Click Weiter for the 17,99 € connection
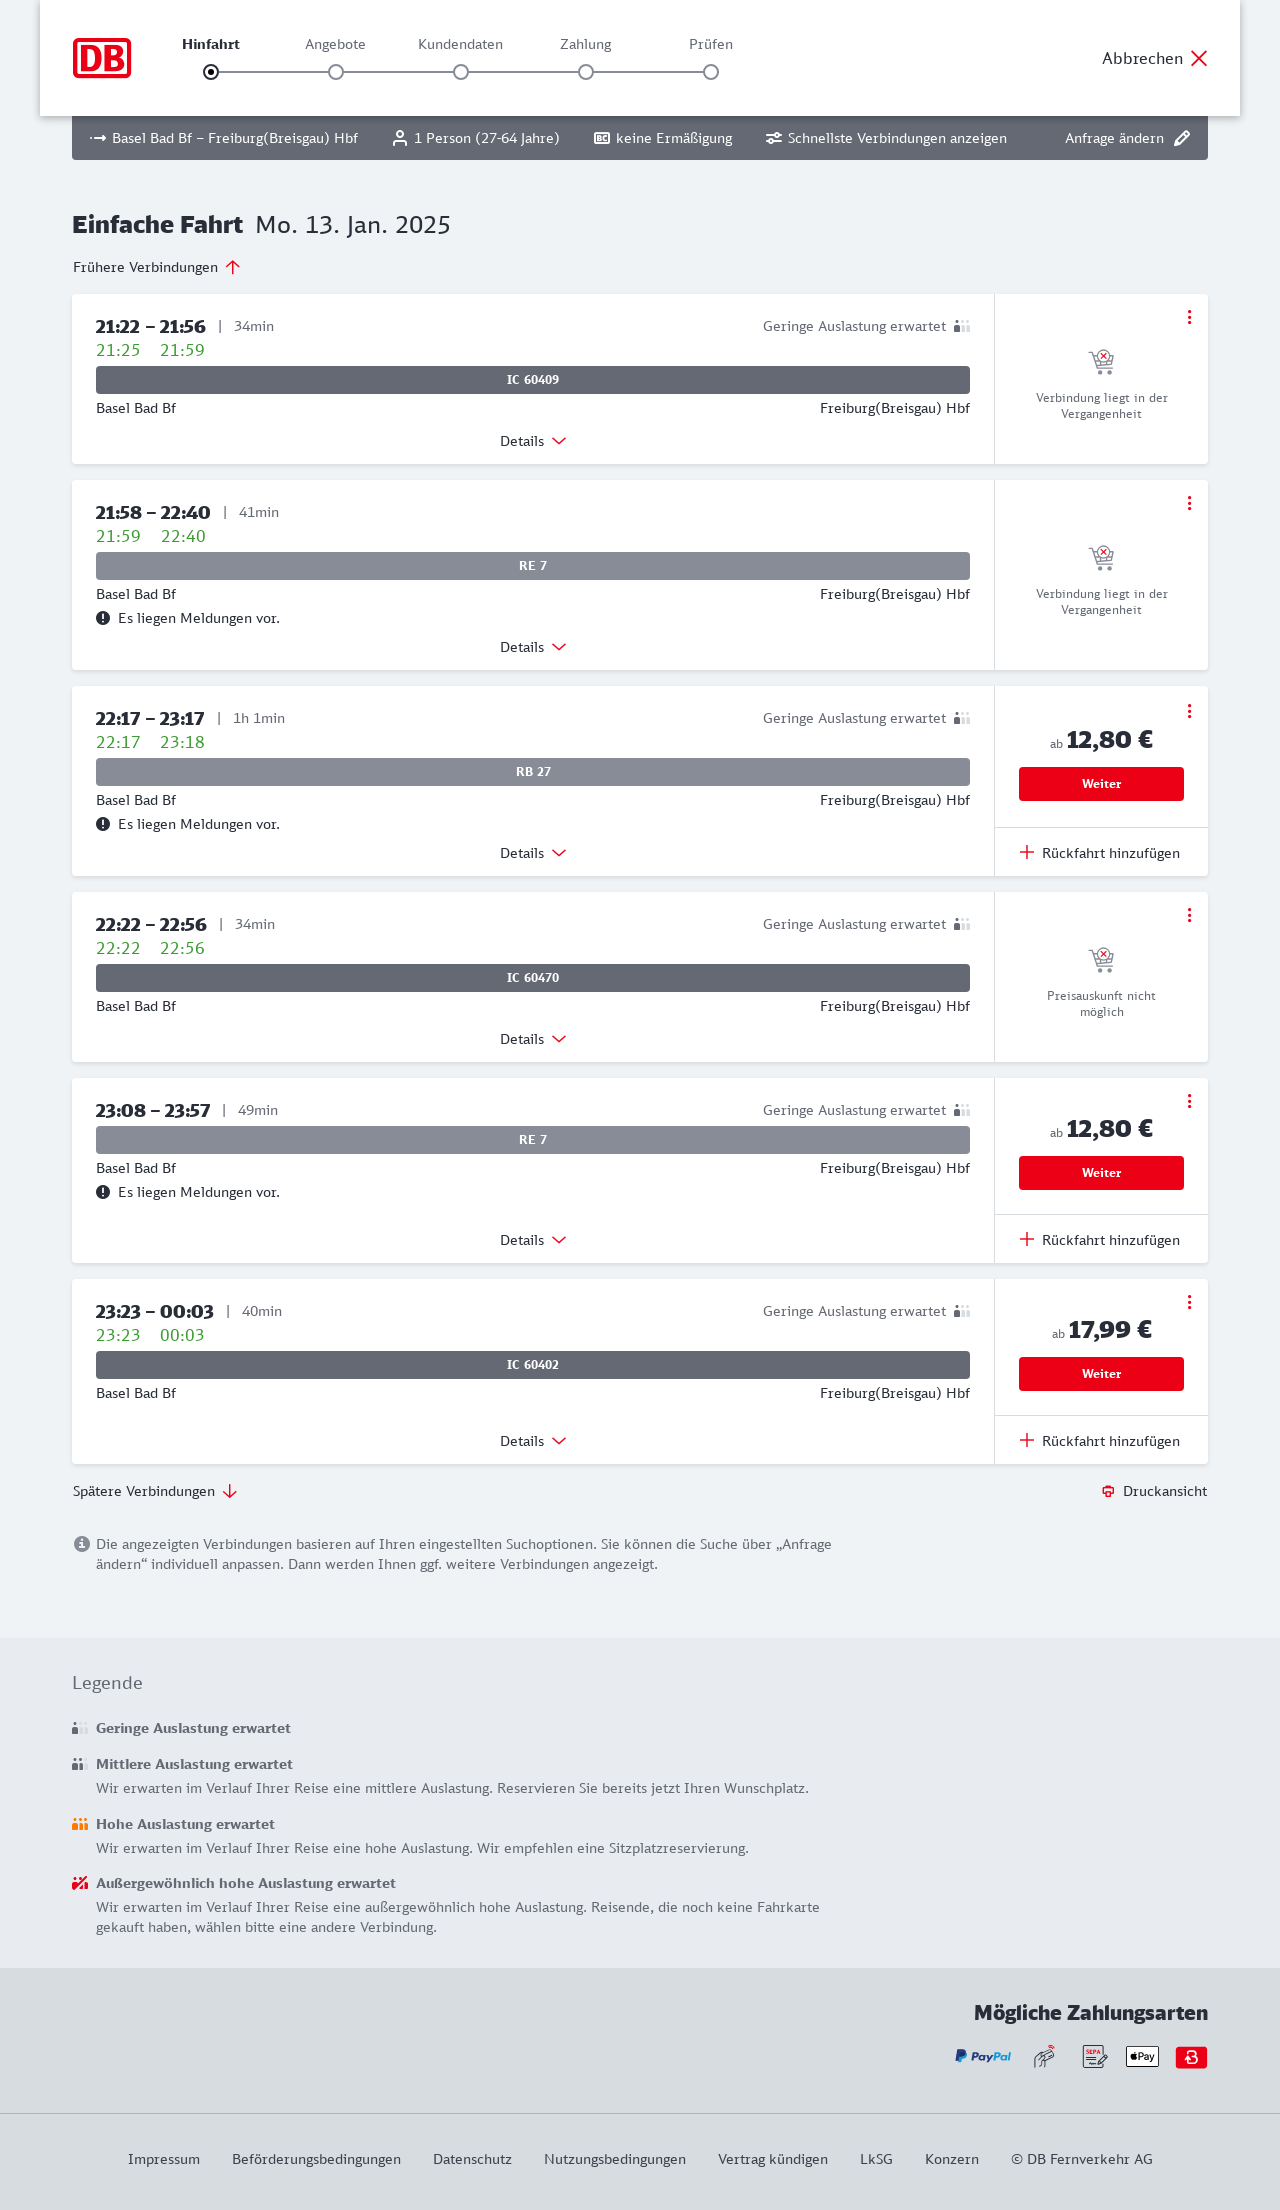The height and width of the screenshot is (2210, 1280). (x=1101, y=1374)
